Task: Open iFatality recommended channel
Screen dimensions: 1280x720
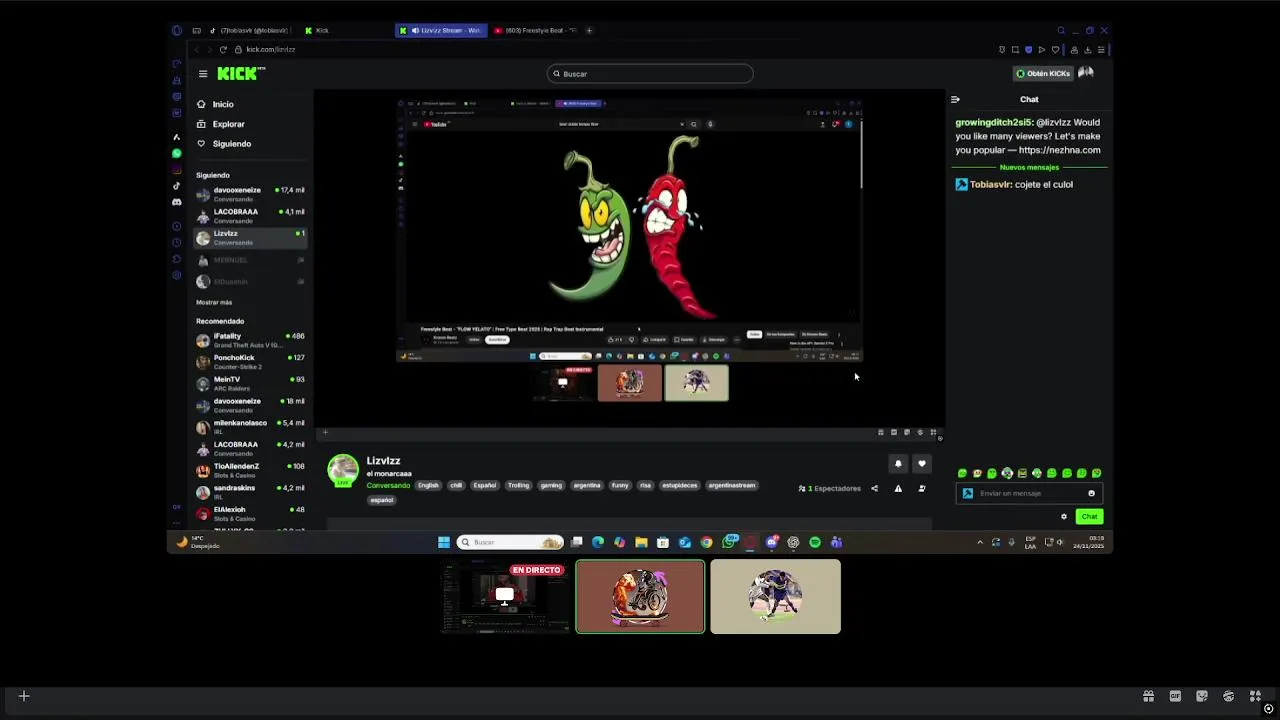Action: coord(250,340)
